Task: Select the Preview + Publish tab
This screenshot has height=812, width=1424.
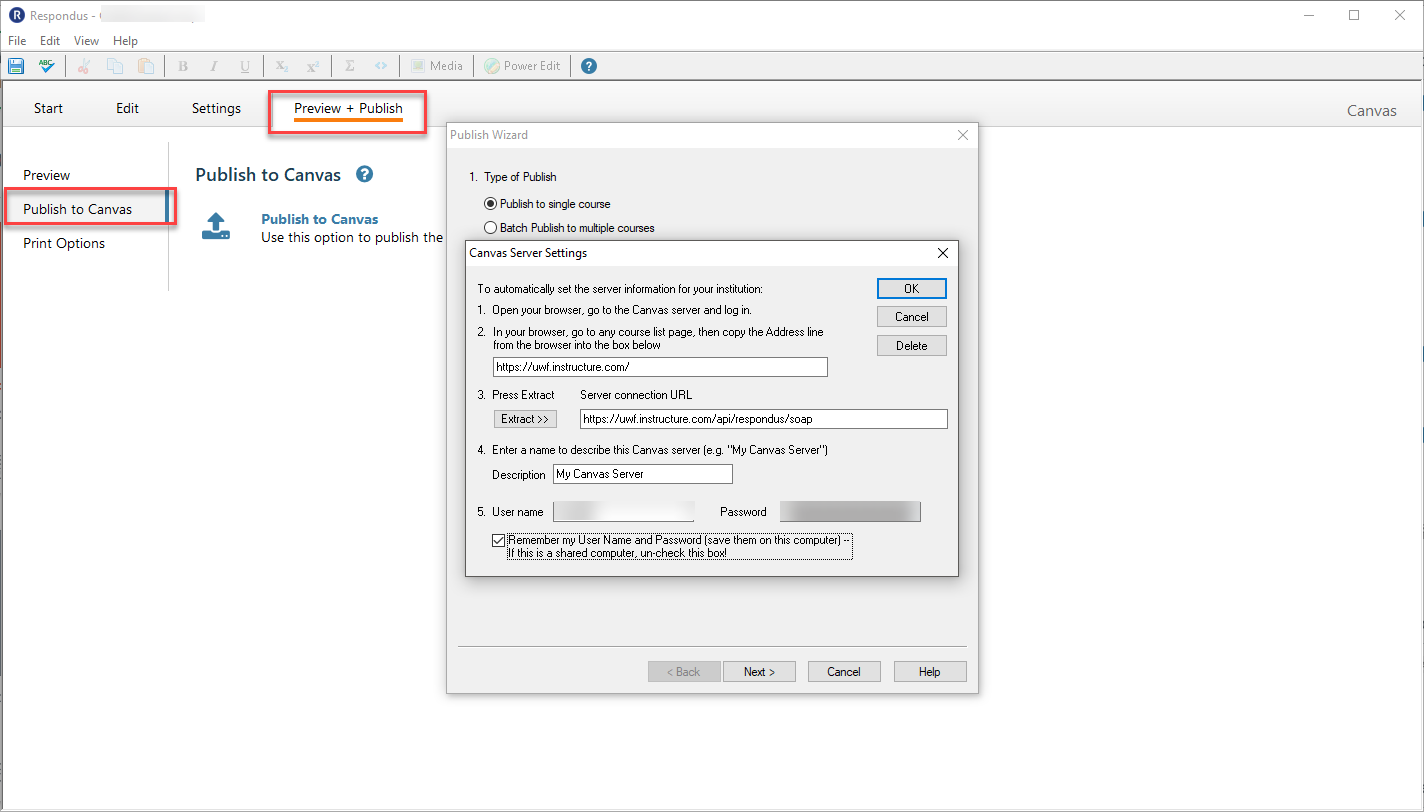Action: 348,109
